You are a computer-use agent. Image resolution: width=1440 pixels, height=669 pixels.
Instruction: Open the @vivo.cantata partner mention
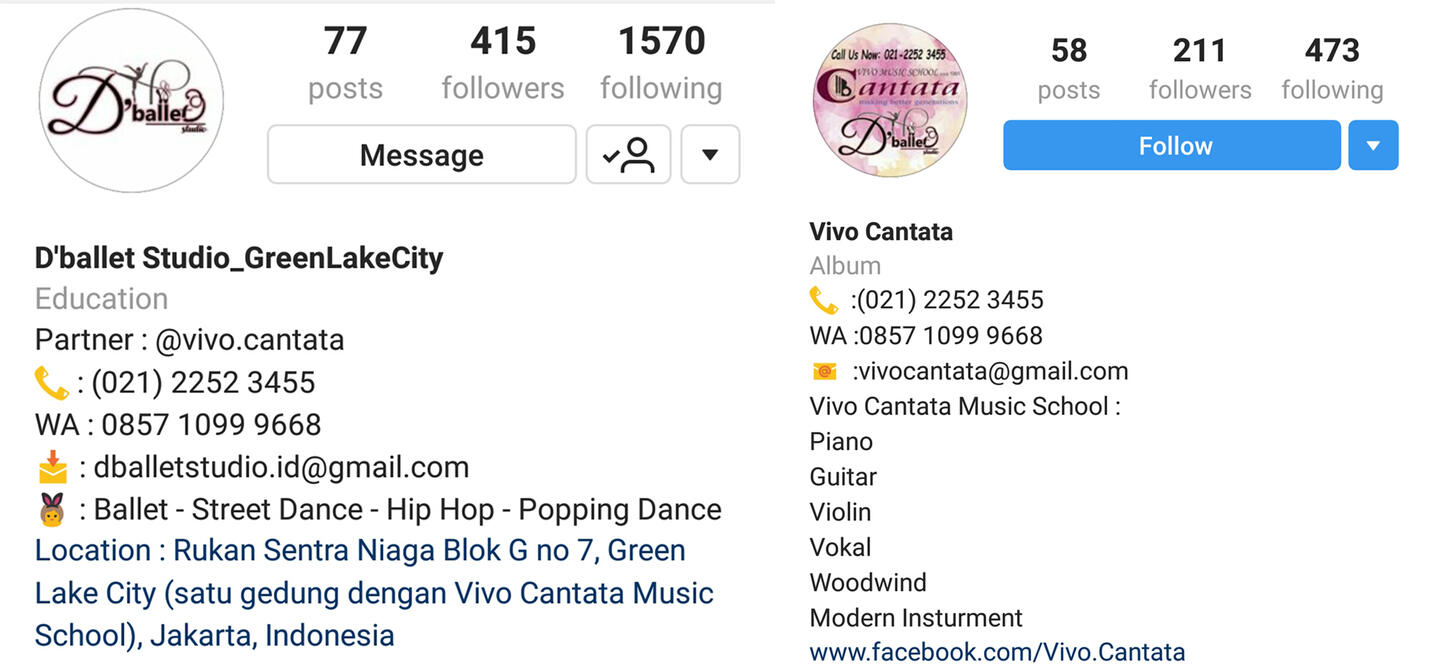click(x=249, y=340)
